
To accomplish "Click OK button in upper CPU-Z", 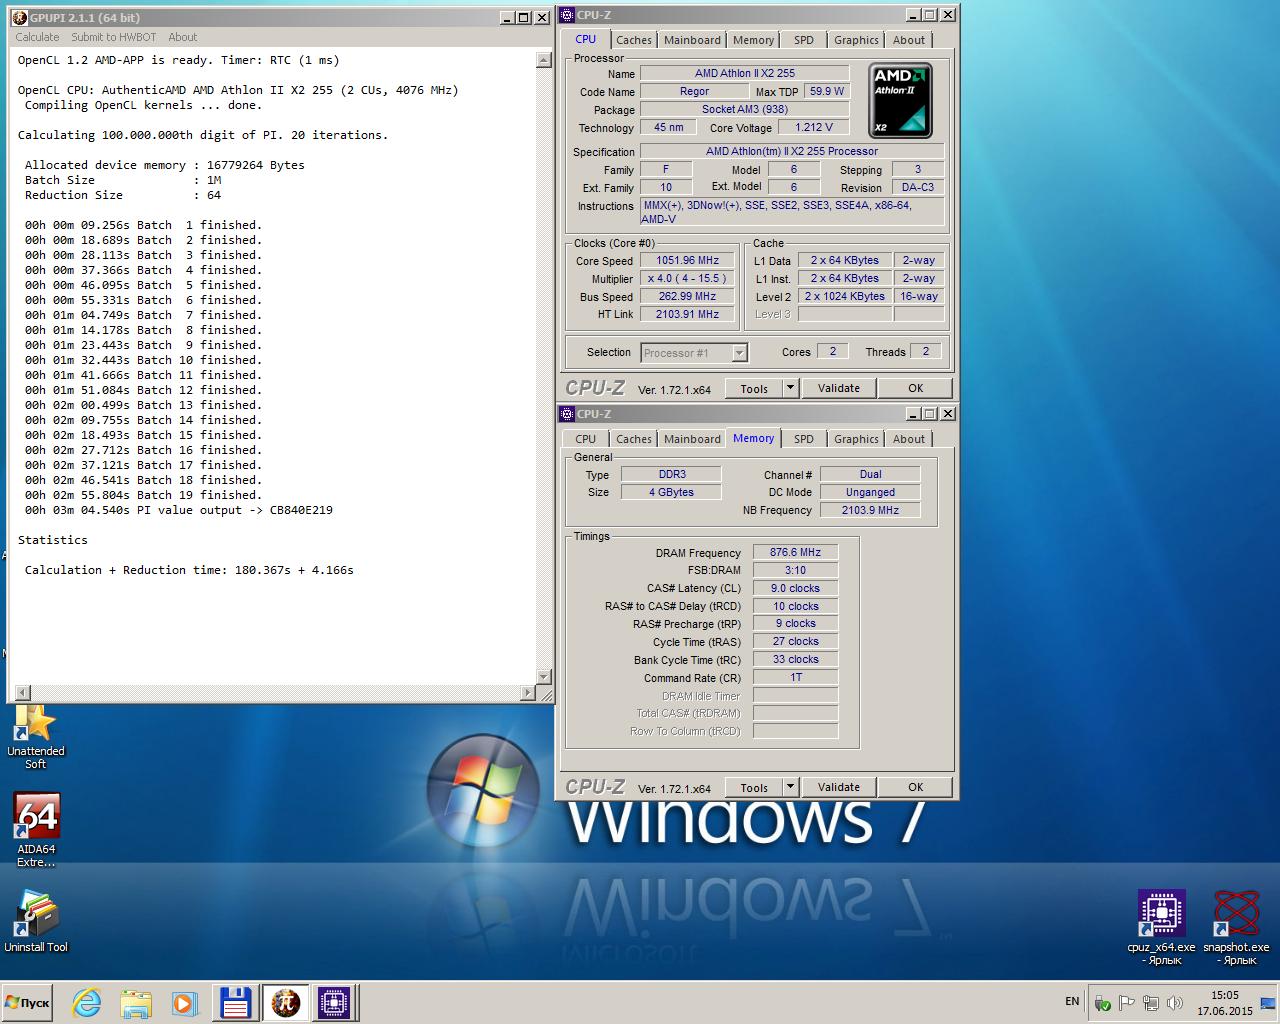I will point(915,388).
